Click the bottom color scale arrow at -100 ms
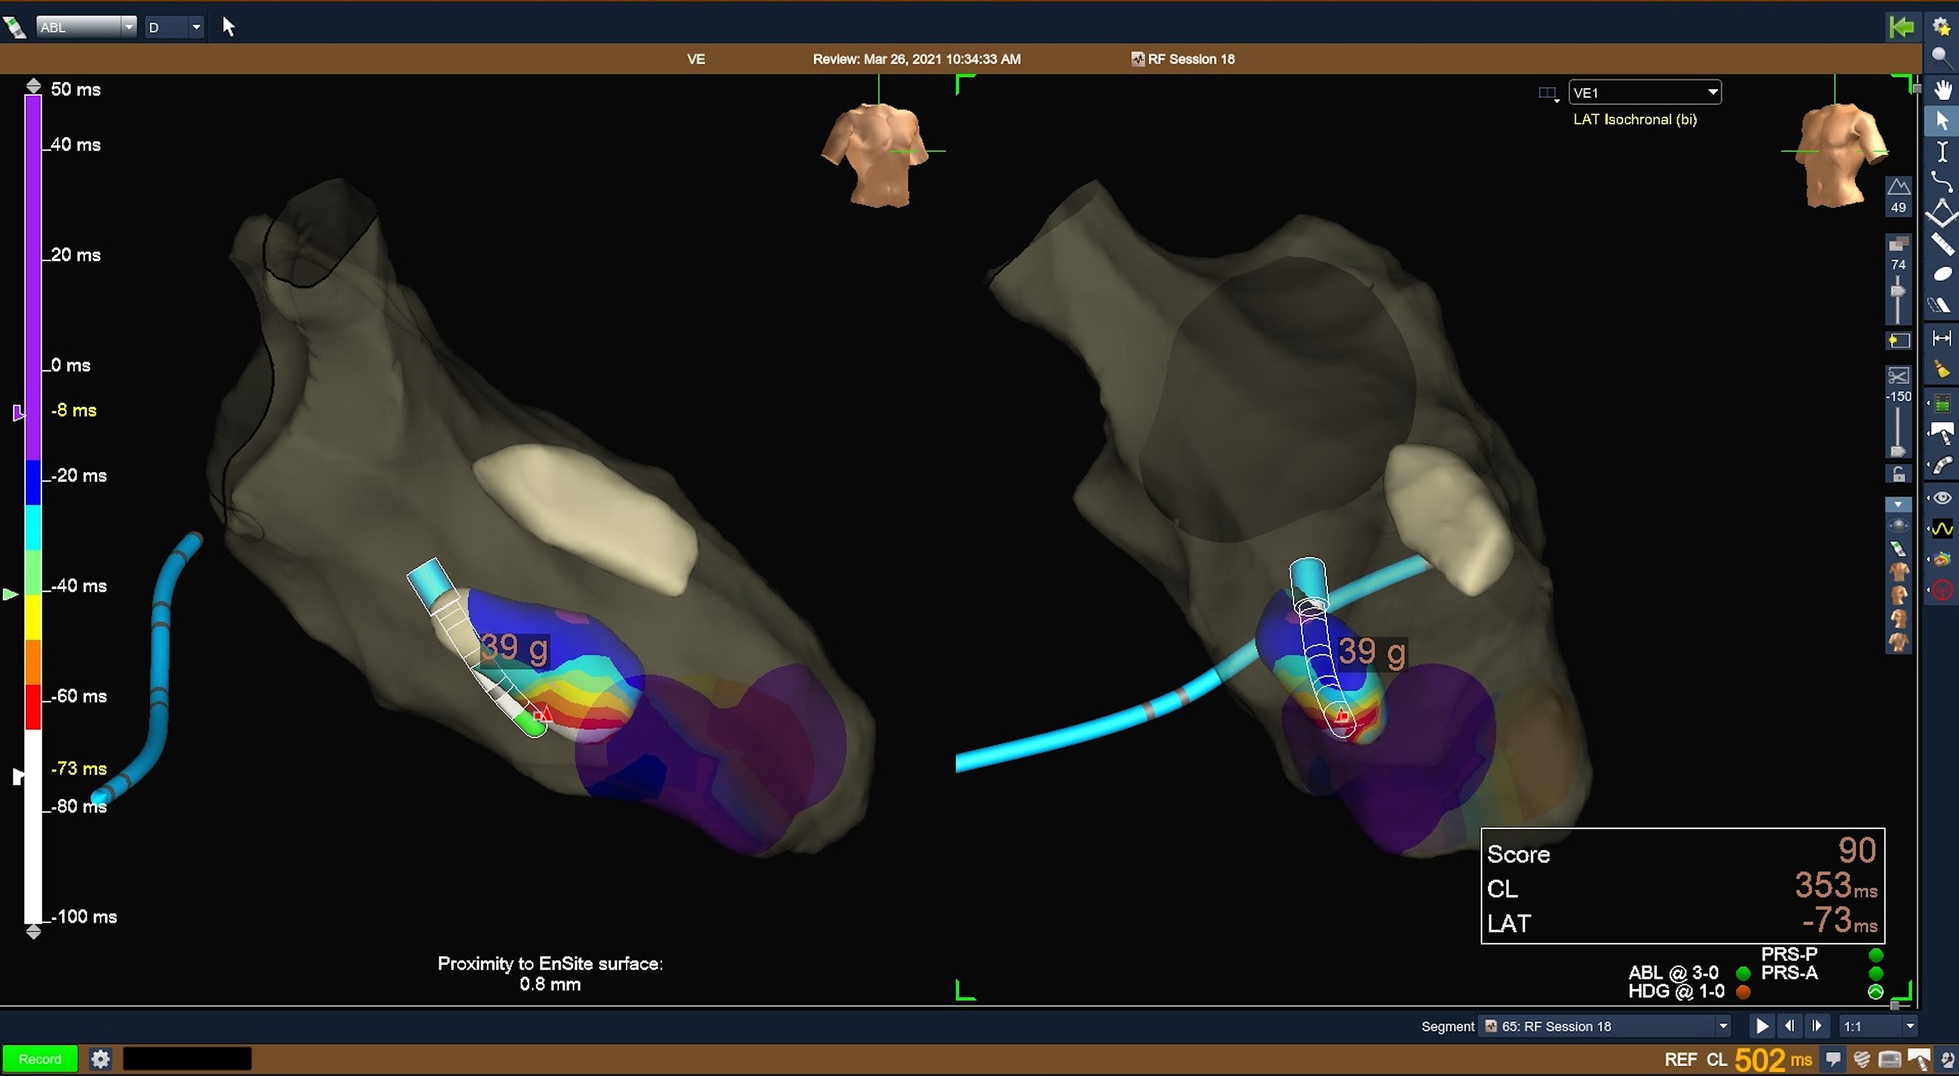The width and height of the screenshot is (1959, 1076). pyautogui.click(x=33, y=932)
